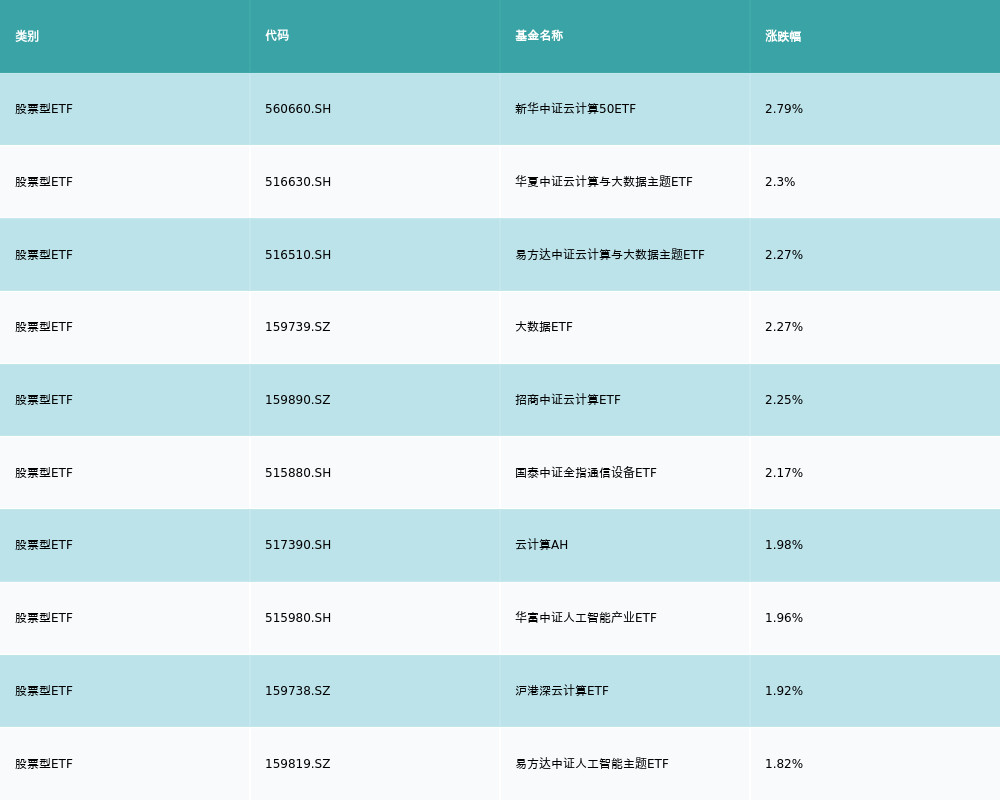Screen dimensions: 1000x800
Task: Select fund code 159890.SZ
Action: tap(298, 400)
